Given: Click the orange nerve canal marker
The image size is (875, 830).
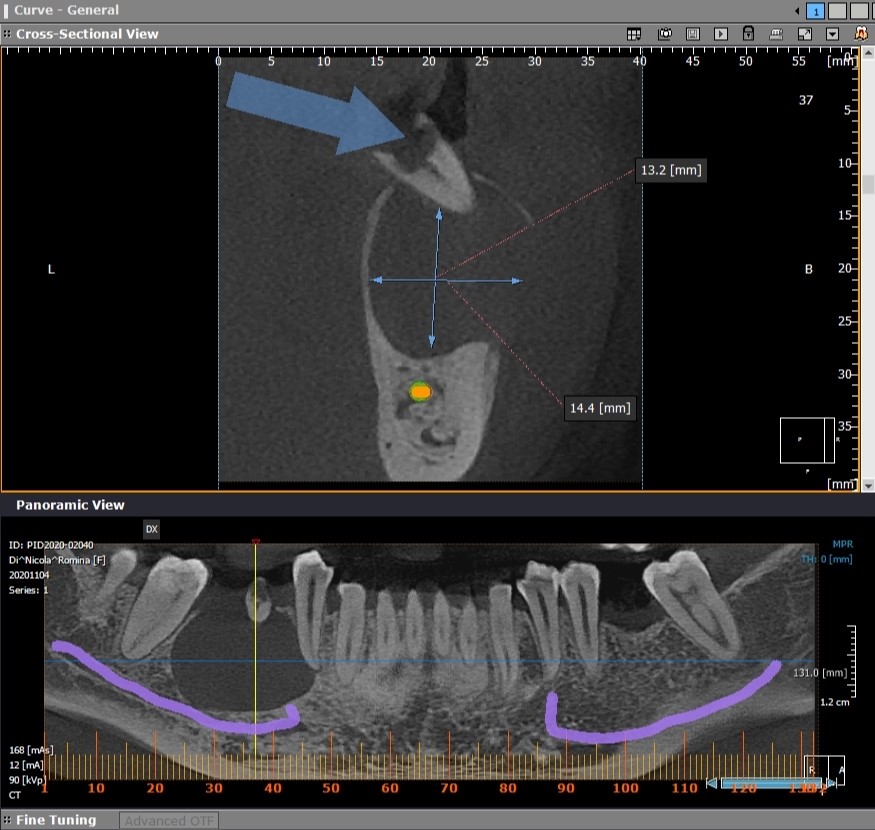Looking at the screenshot, I should point(420,392).
